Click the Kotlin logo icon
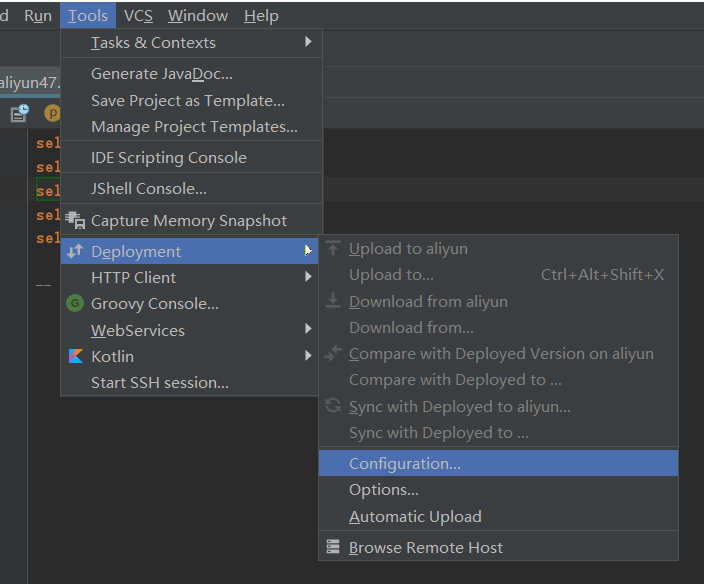Image resolution: width=704 pixels, height=584 pixels. pyautogui.click(x=75, y=357)
